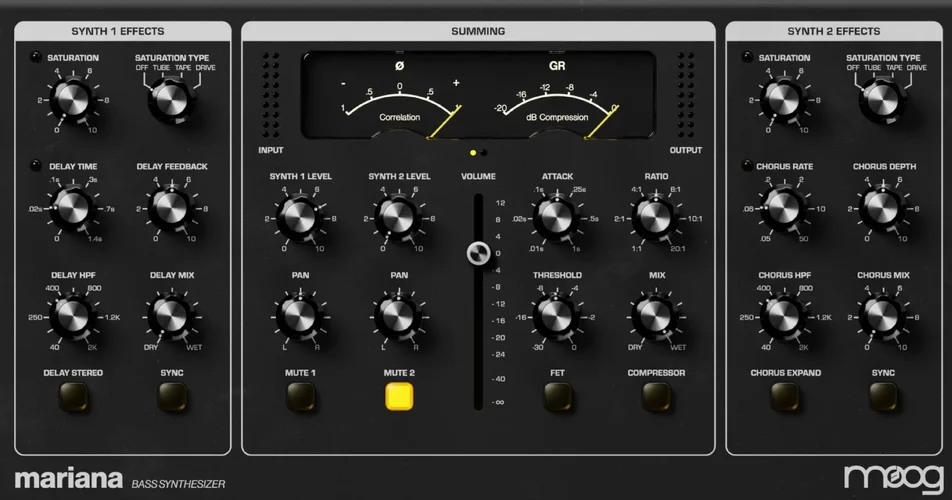The height and width of the screenshot is (500, 952).
Task: Click the dB Compression GR meter
Action: pos(557,100)
